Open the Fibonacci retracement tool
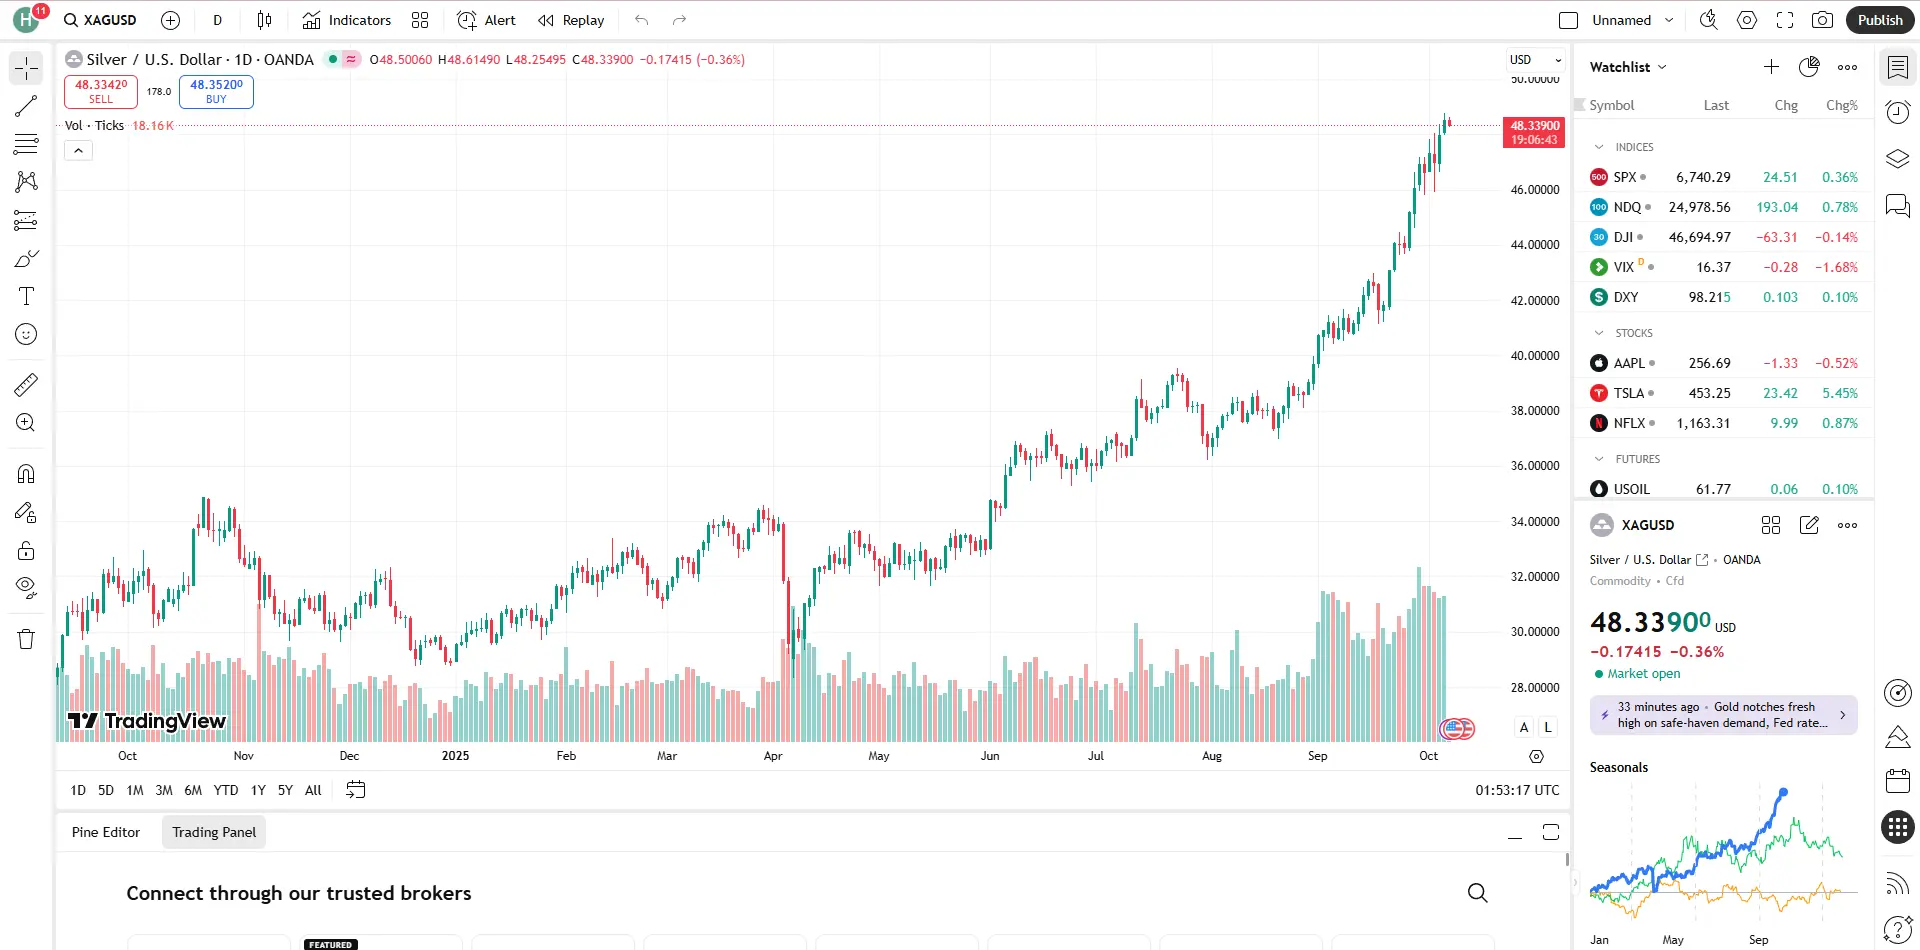1920x950 pixels. click(x=26, y=144)
